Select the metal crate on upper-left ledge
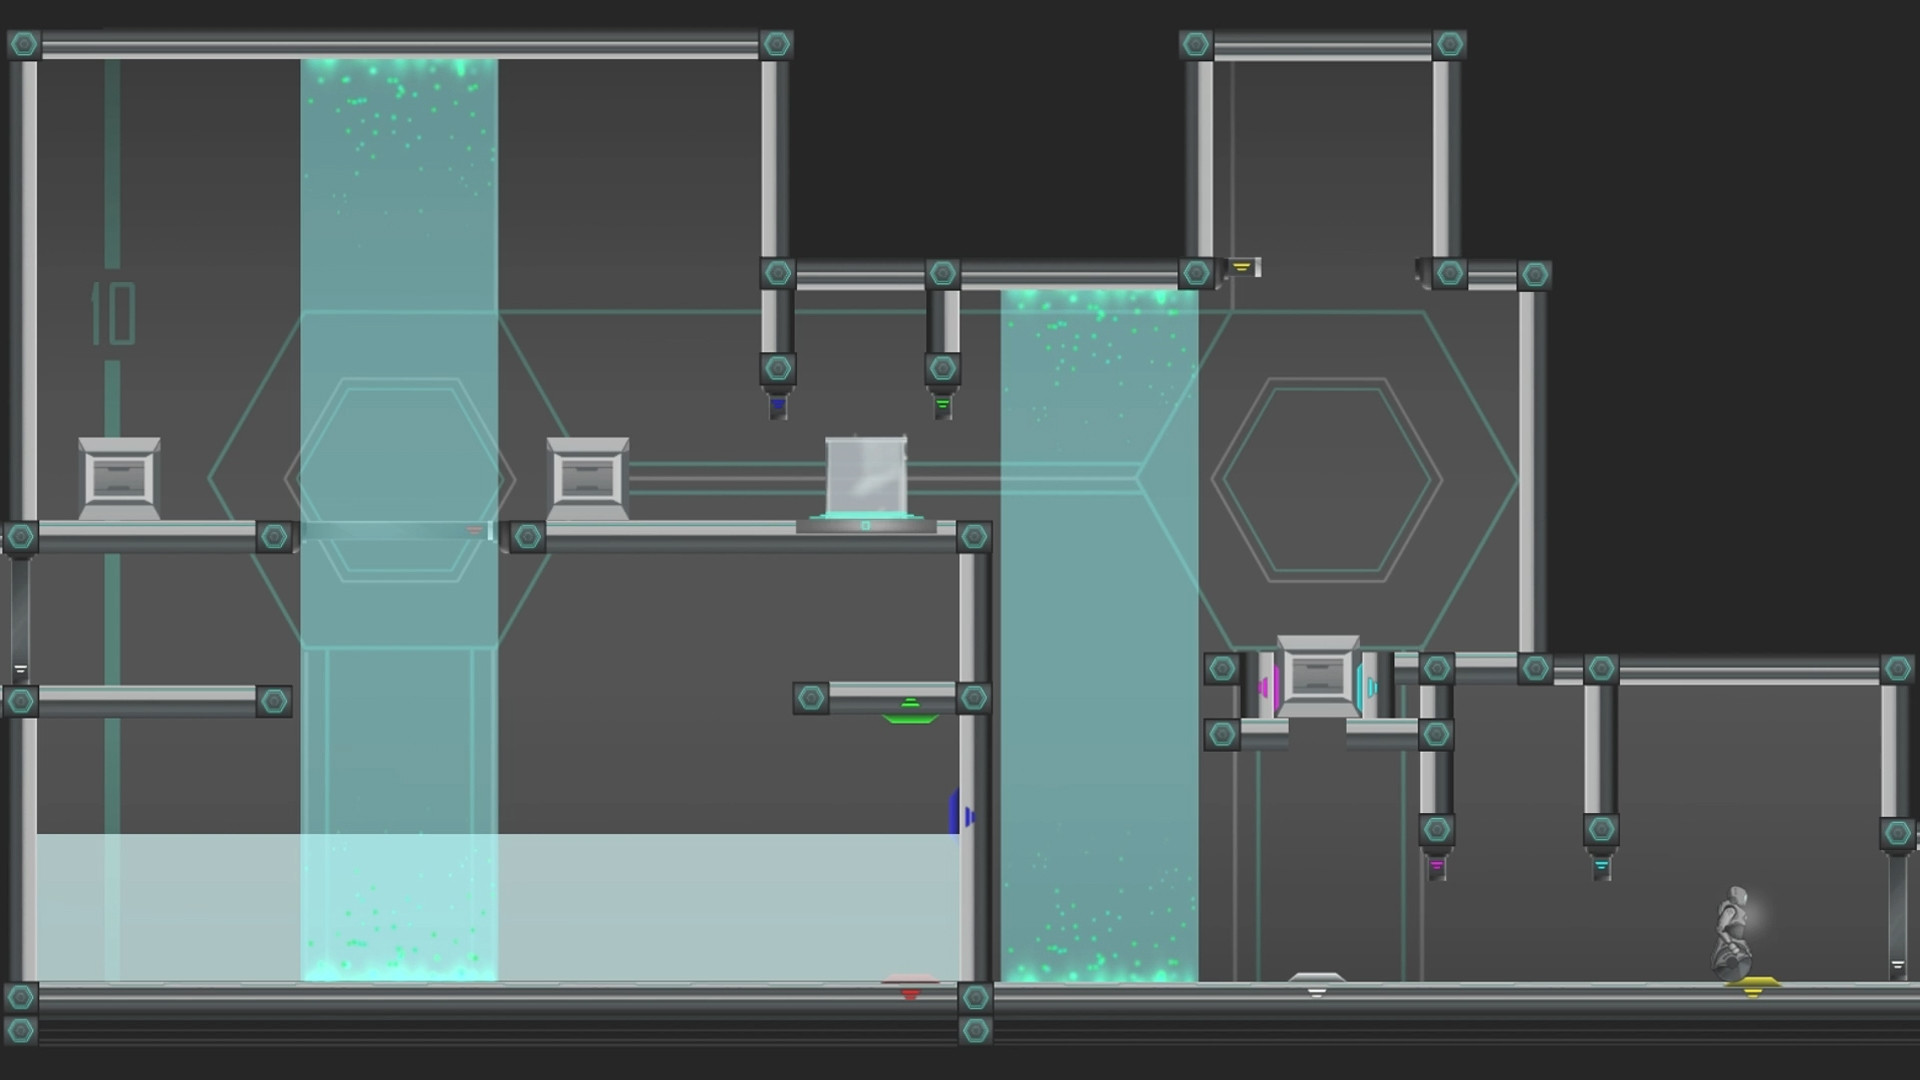The height and width of the screenshot is (1080, 1920). click(x=119, y=478)
